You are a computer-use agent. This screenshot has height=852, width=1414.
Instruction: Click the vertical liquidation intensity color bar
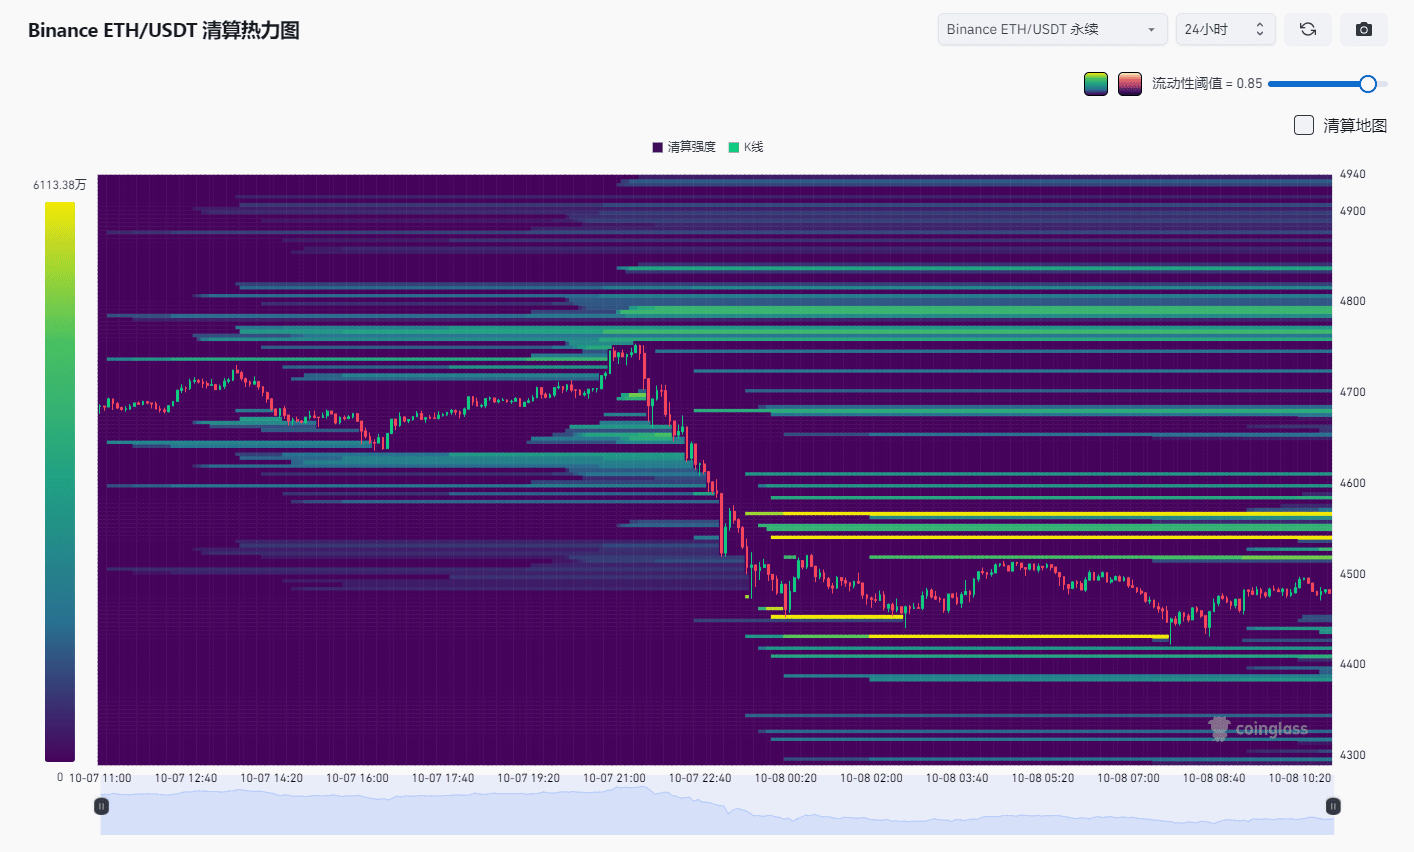pos(60,481)
